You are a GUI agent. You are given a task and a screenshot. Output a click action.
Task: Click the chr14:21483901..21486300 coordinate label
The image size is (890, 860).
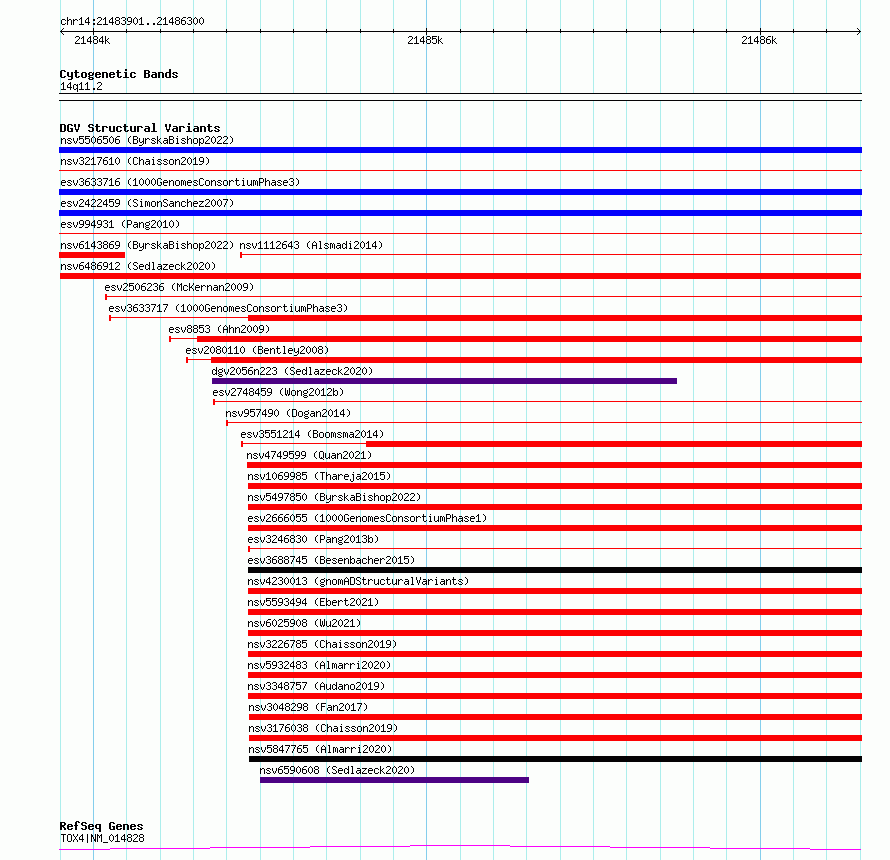point(132,22)
